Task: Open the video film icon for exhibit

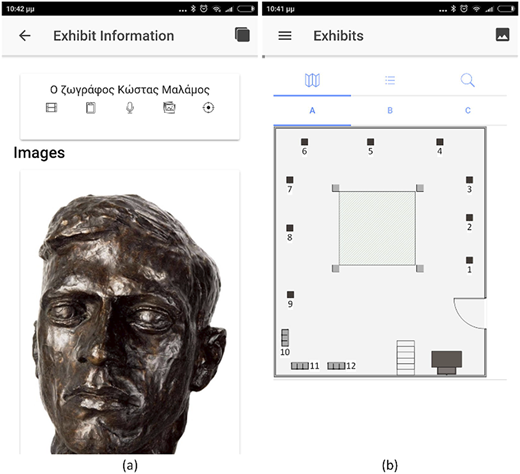Action: pos(51,108)
